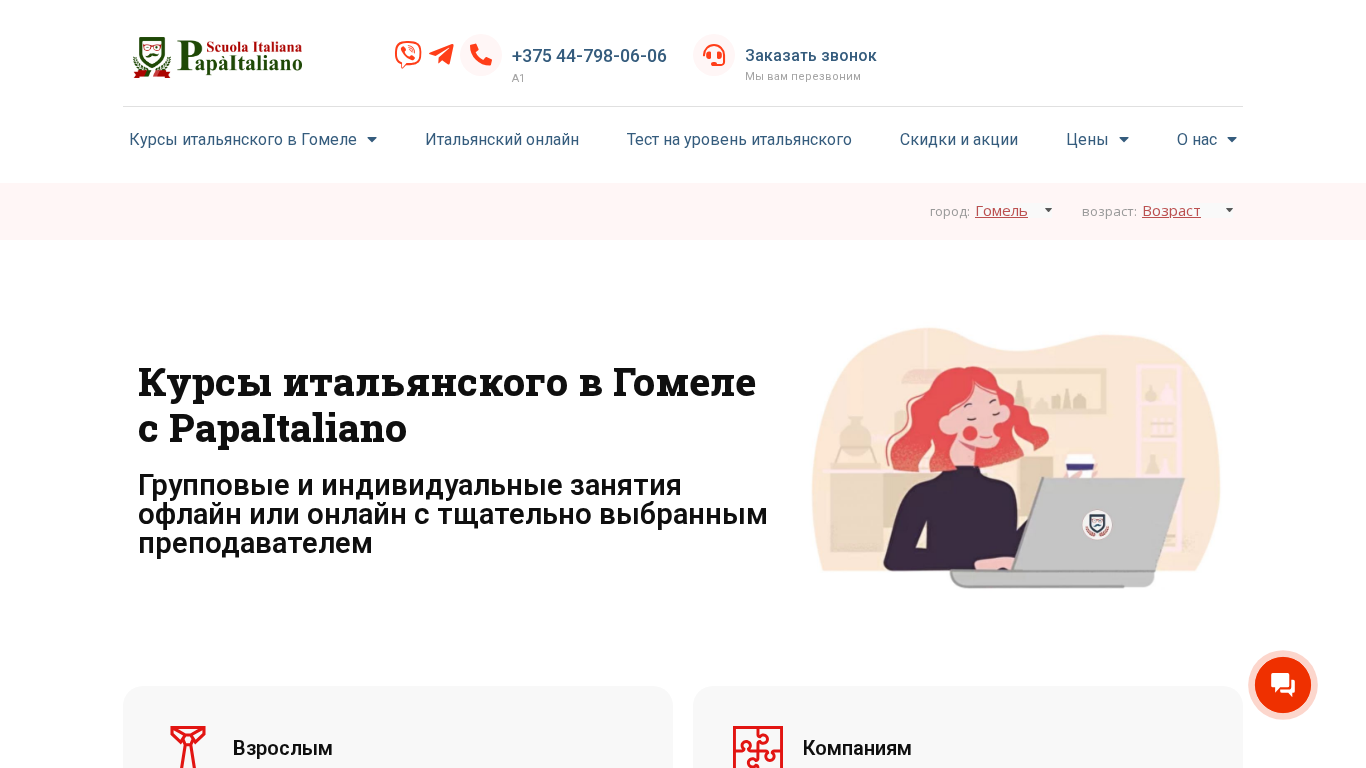Click the puzzle icon for Компаниям
The height and width of the screenshot is (768, 1366).
tap(758, 747)
